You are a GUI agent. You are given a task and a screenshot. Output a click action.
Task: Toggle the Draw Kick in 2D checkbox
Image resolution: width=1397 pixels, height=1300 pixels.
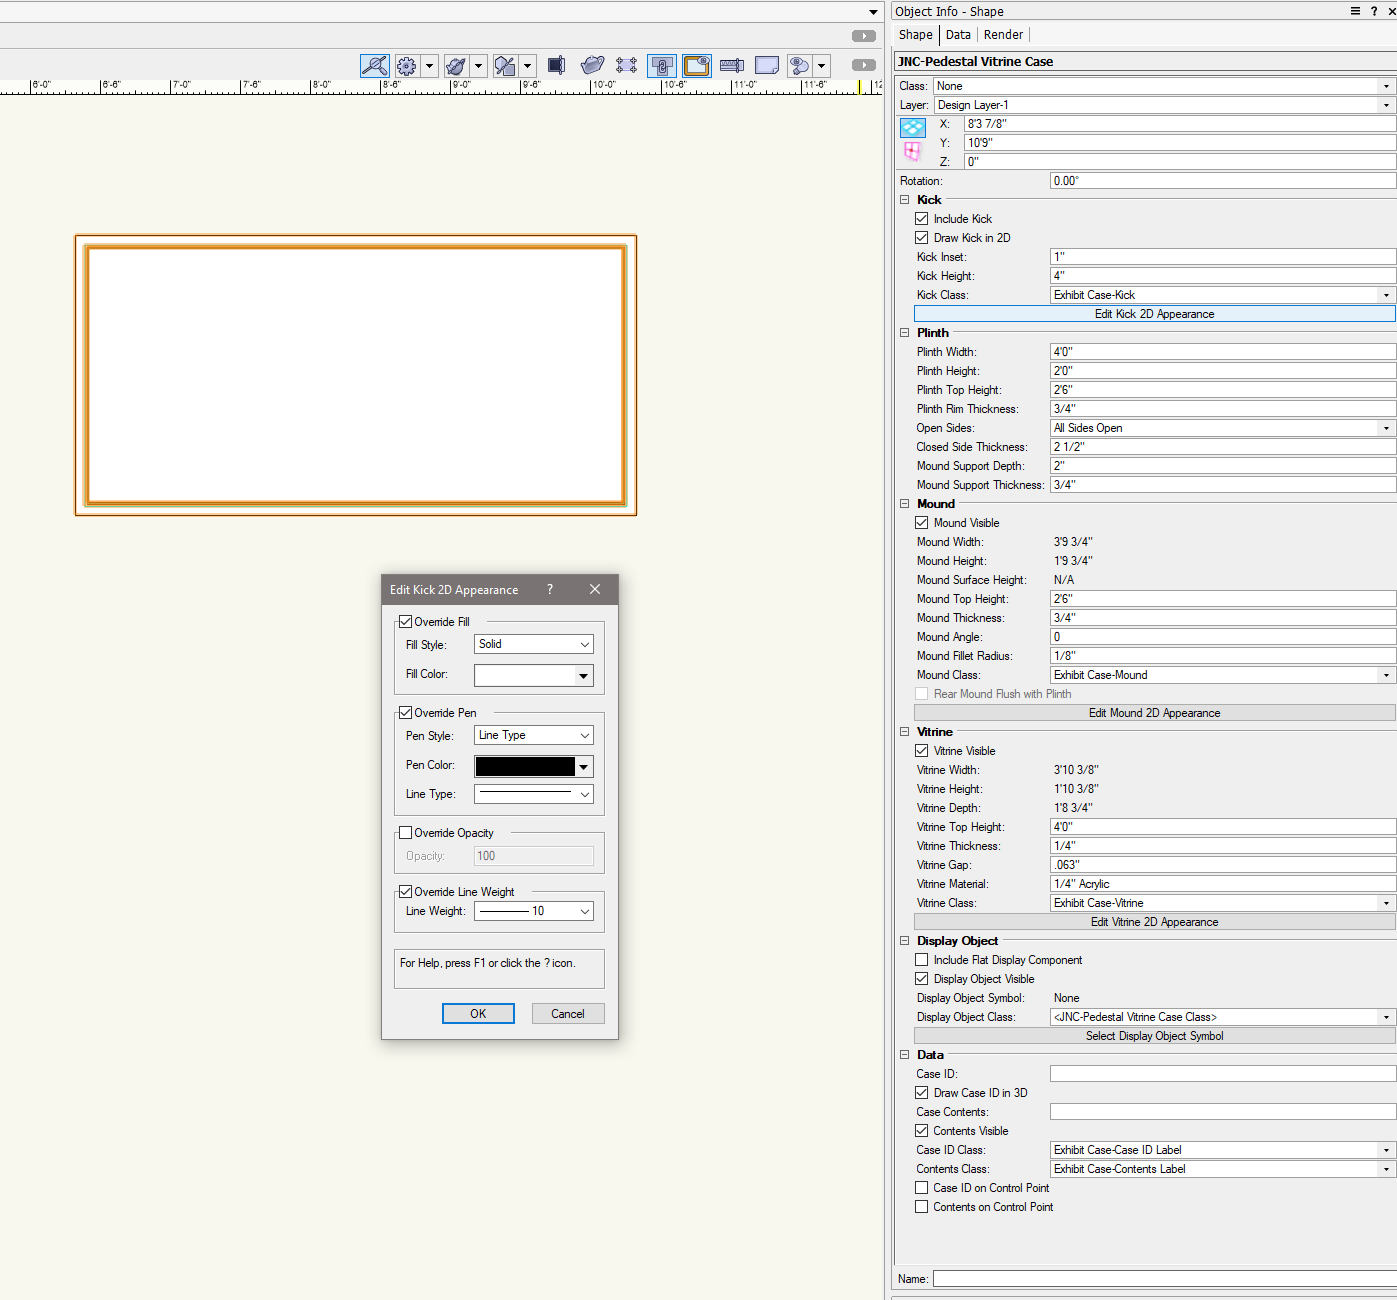922,238
